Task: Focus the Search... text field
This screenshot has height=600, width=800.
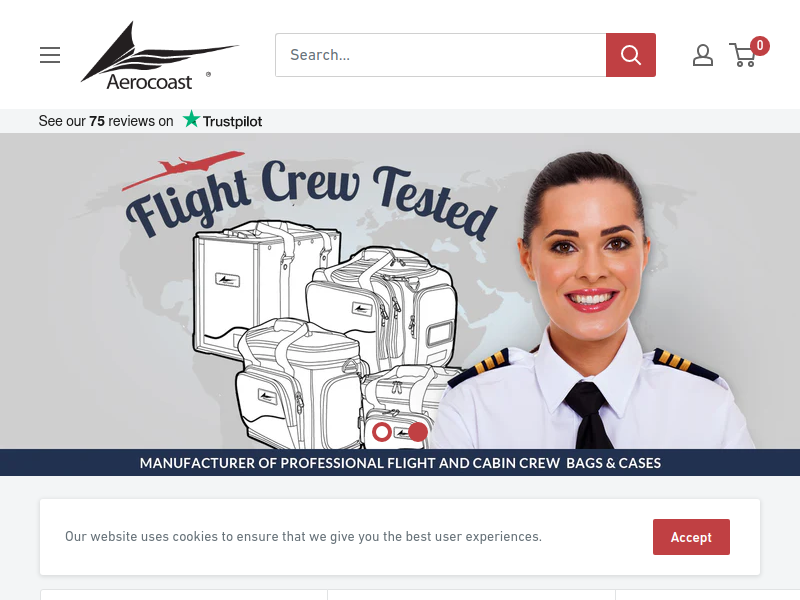Action: click(441, 55)
